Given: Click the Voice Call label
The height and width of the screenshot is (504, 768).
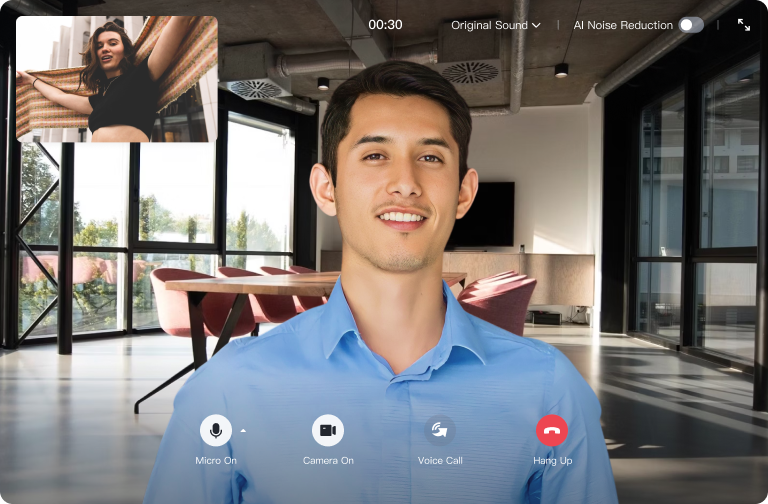Looking at the screenshot, I should tap(440, 460).
